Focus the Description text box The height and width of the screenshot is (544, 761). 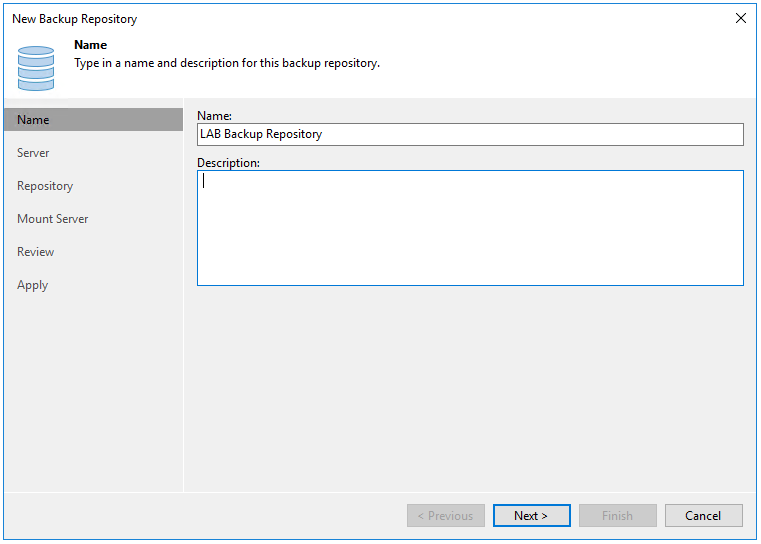[x=470, y=228]
